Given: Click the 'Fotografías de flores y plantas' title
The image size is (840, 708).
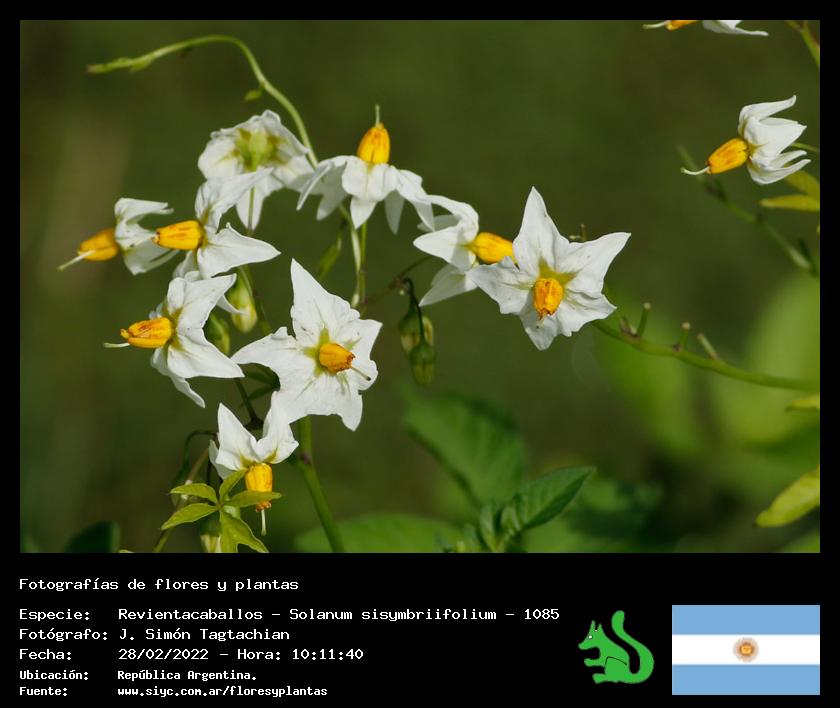Looking at the screenshot, I should tap(159, 584).
